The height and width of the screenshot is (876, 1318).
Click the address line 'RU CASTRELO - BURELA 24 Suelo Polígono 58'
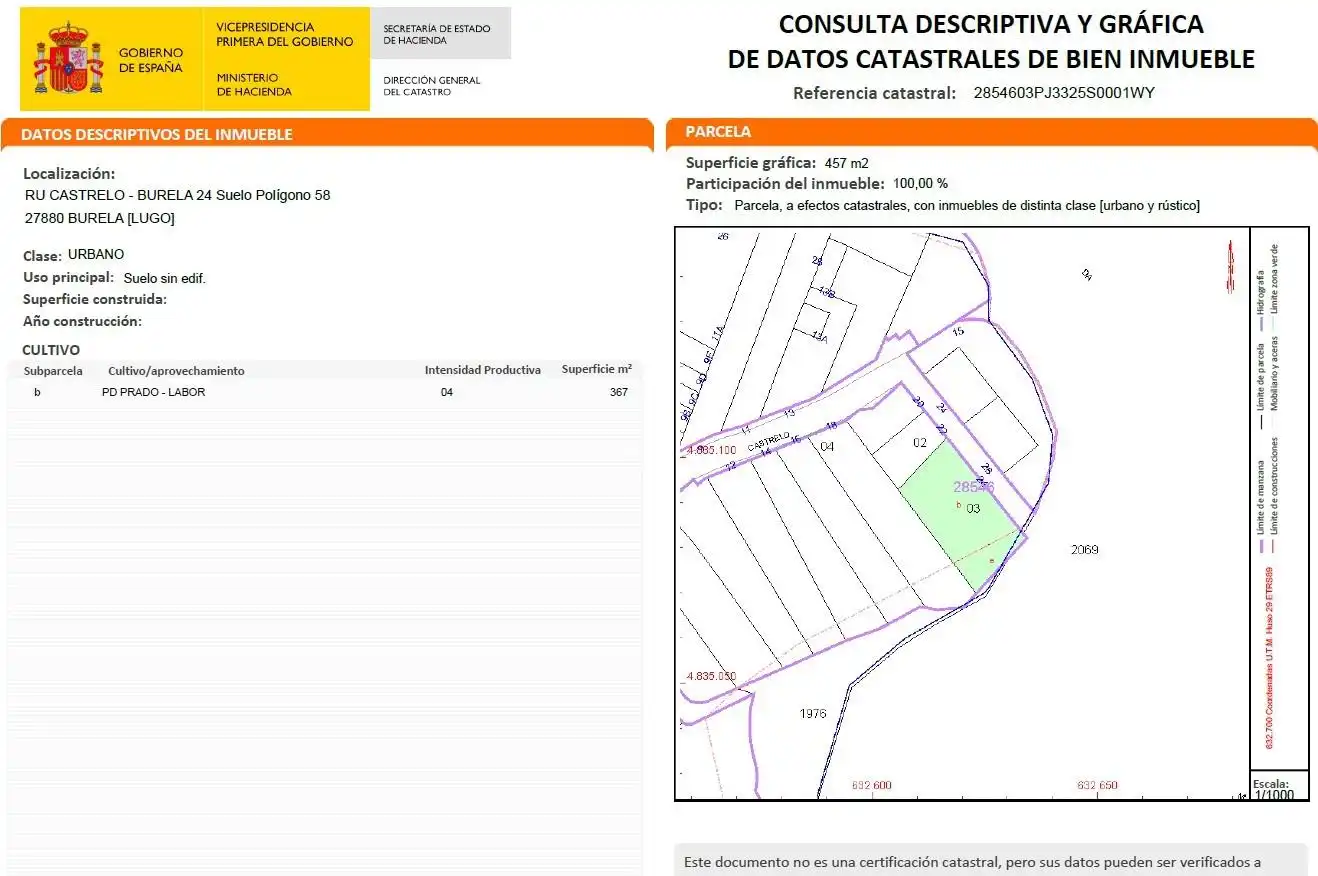coord(177,195)
